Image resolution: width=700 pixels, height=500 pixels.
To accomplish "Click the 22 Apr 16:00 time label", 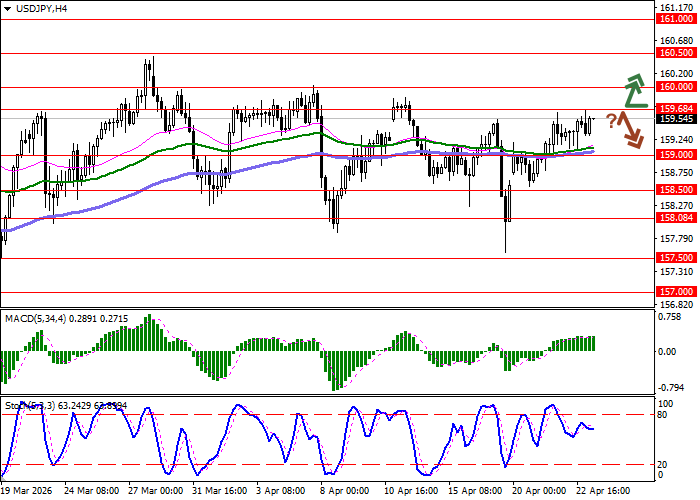I will coord(603,491).
